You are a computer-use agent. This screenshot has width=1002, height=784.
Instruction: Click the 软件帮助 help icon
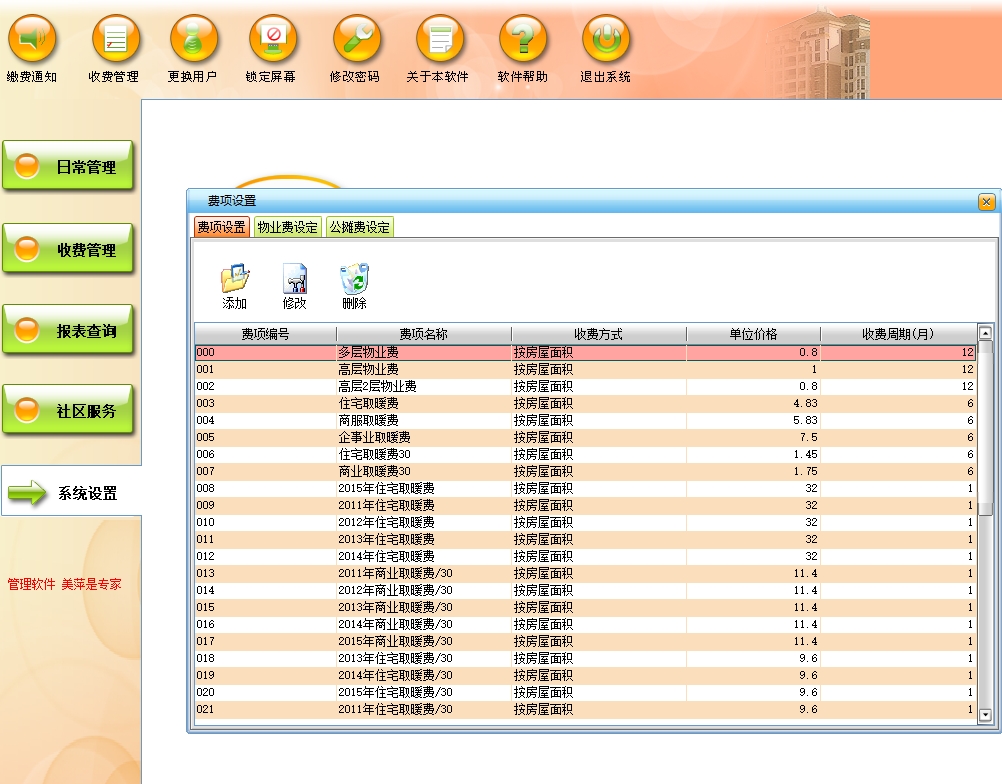click(x=523, y=40)
